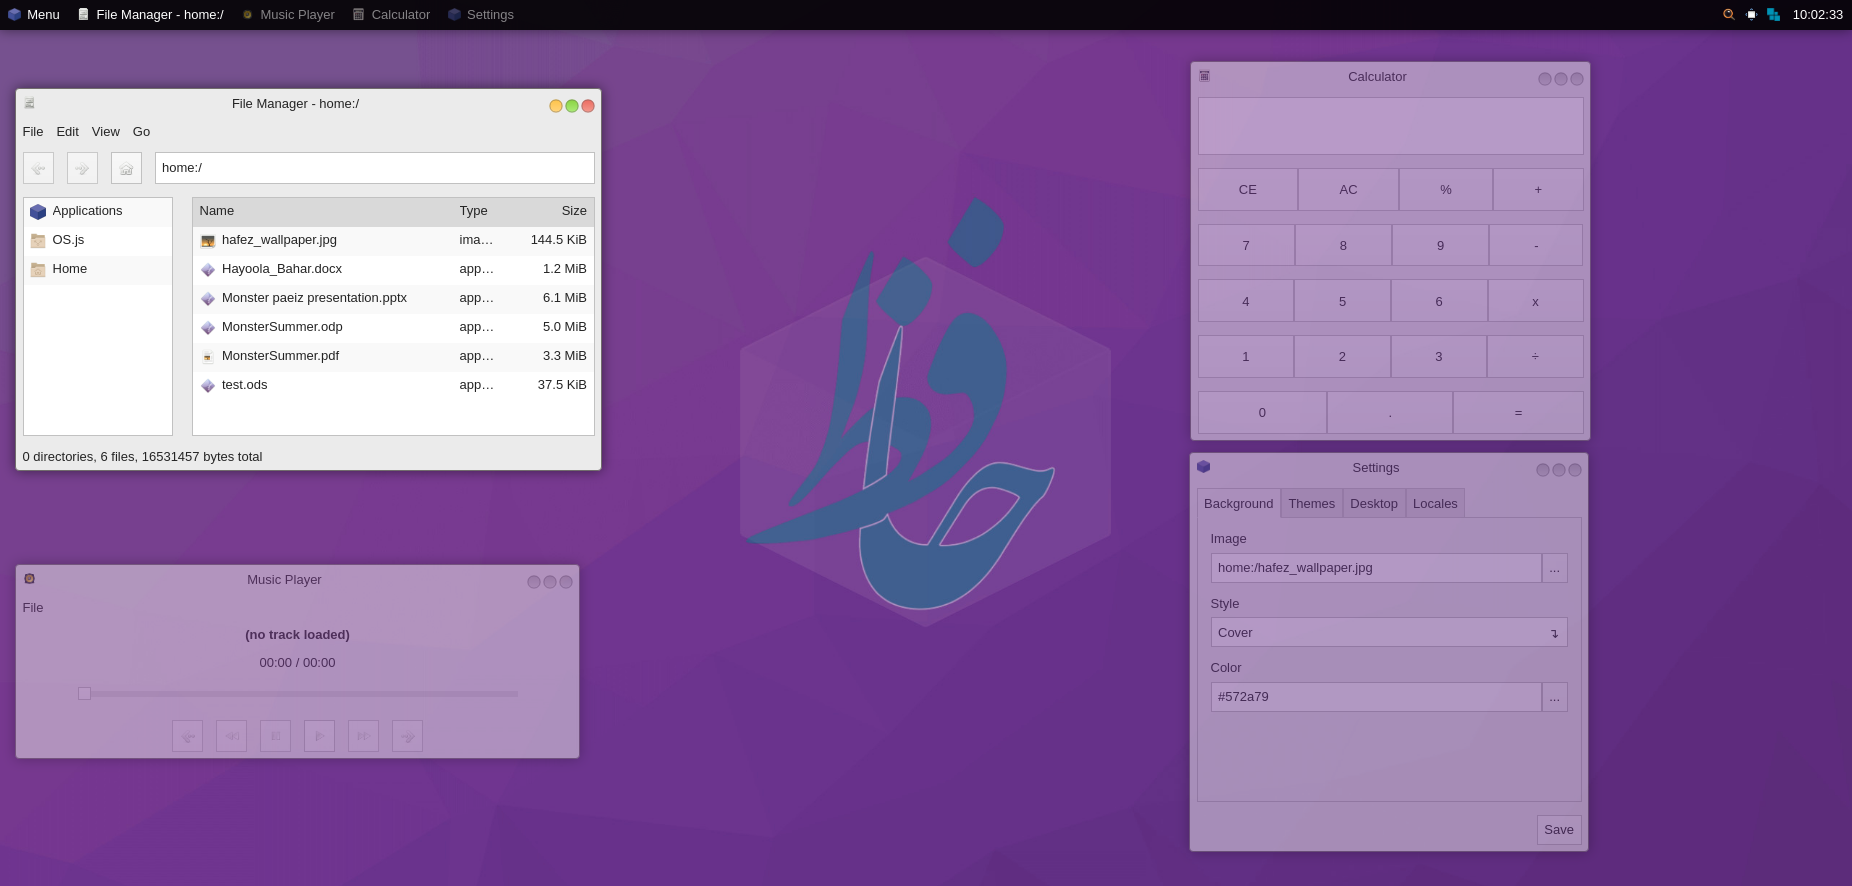Click the back arrow in File Manager
Image resolution: width=1852 pixels, height=886 pixels.
click(38, 168)
